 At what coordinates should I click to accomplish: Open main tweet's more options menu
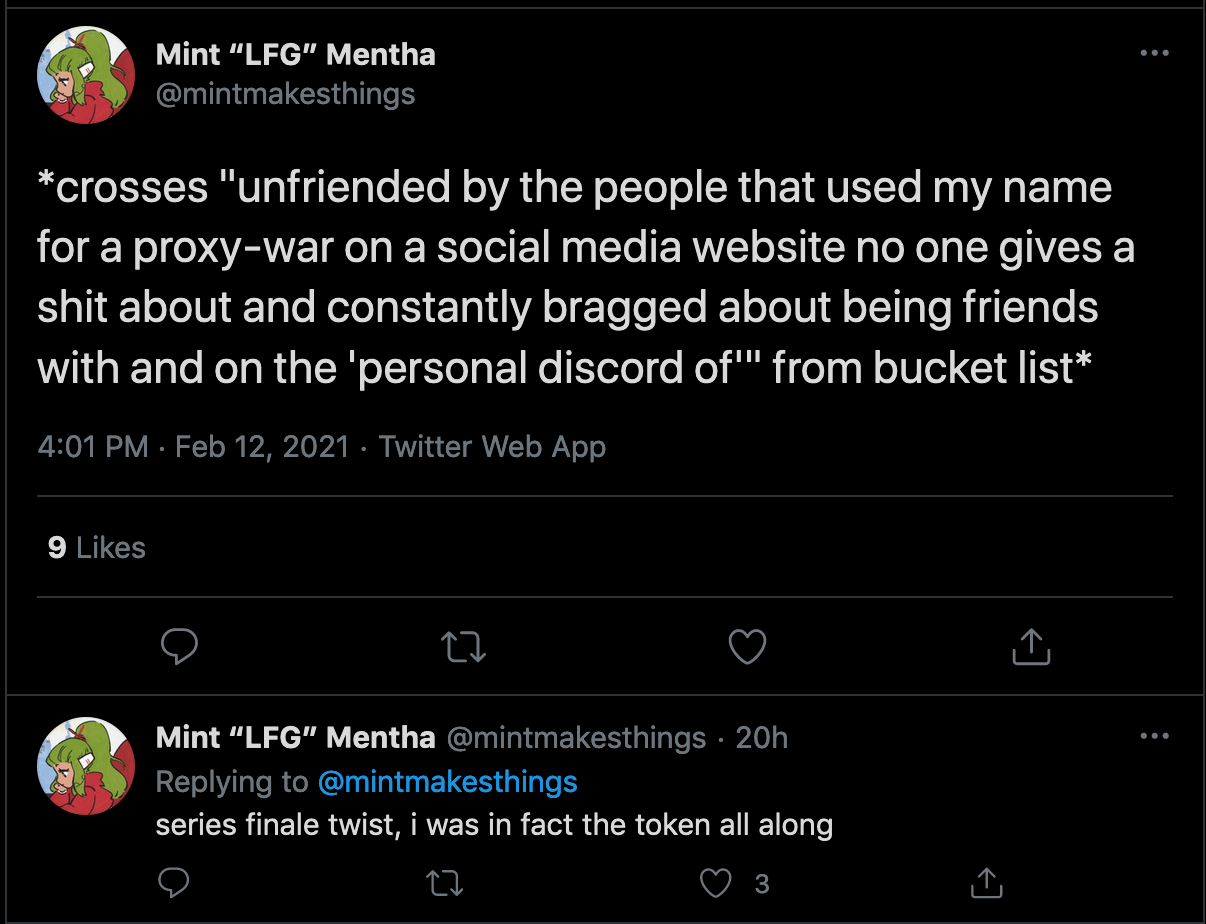pos(1154,53)
